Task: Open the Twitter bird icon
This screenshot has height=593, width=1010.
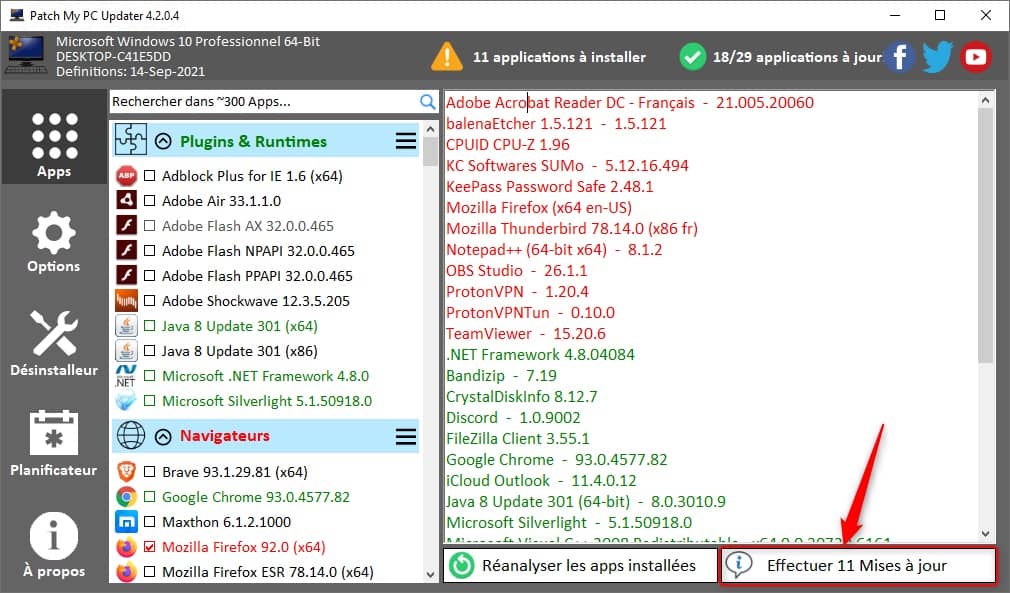Action: tap(937, 57)
